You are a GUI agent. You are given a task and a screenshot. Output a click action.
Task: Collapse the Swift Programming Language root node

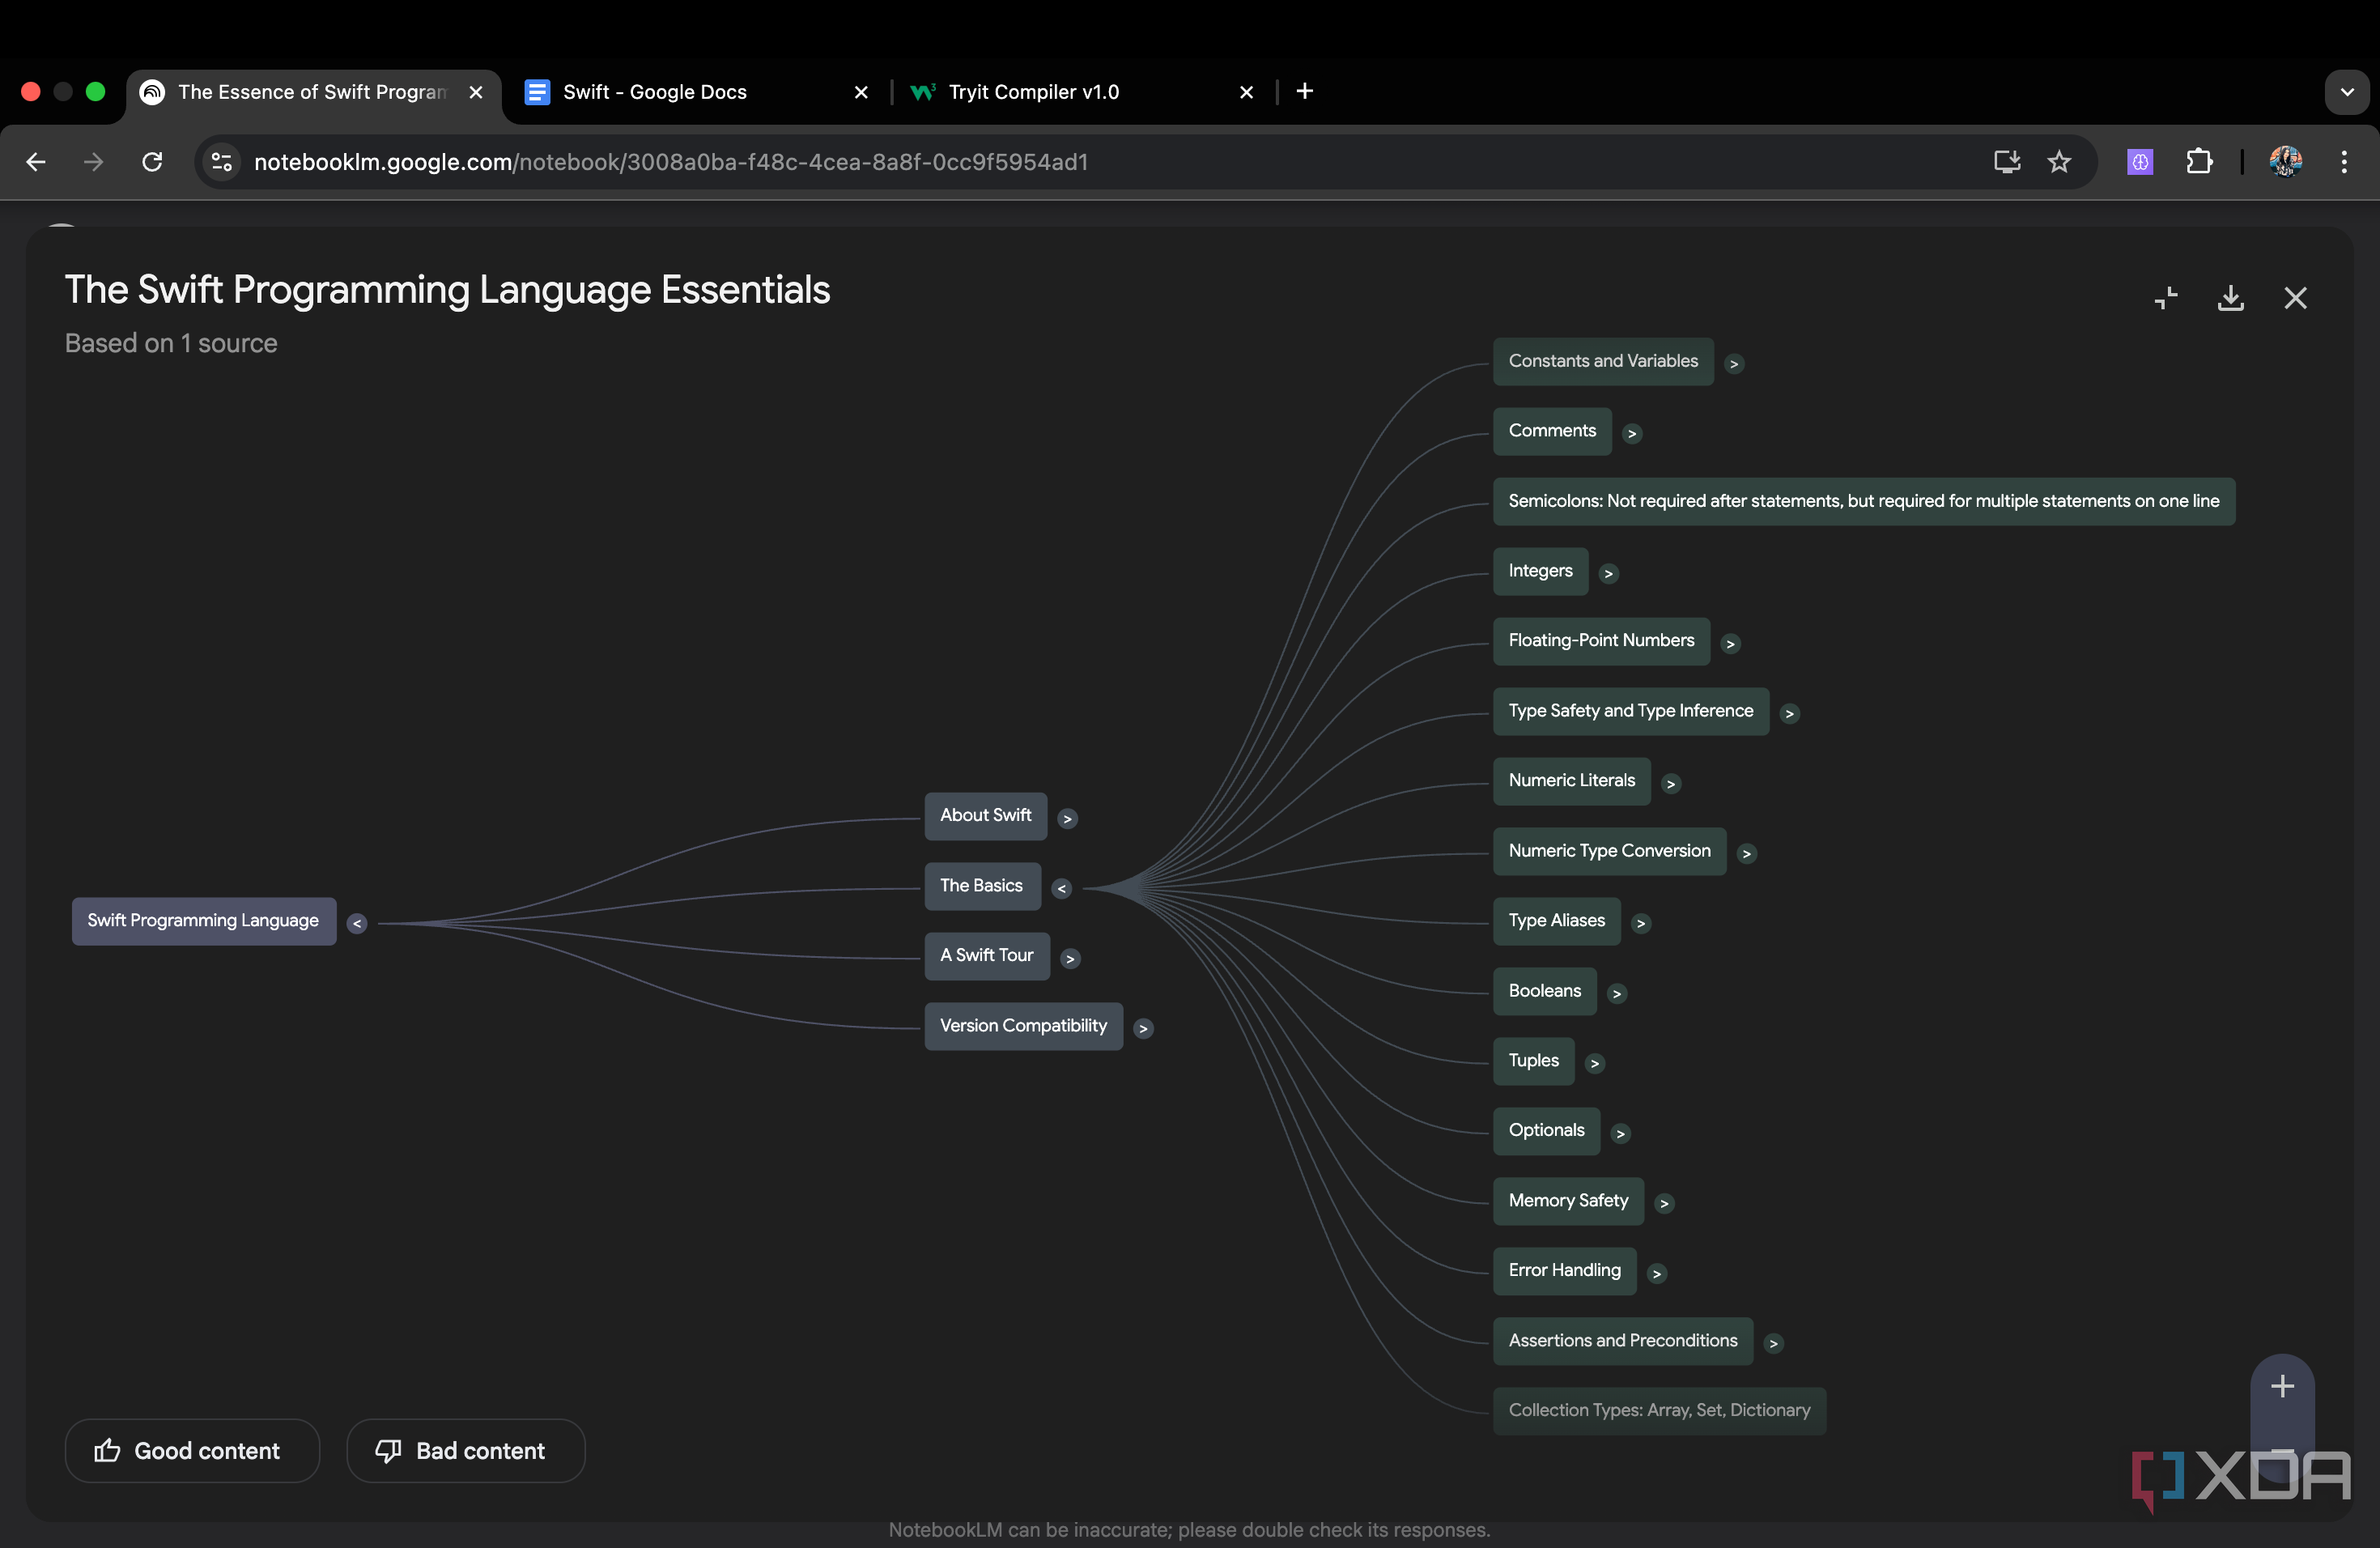(x=357, y=923)
